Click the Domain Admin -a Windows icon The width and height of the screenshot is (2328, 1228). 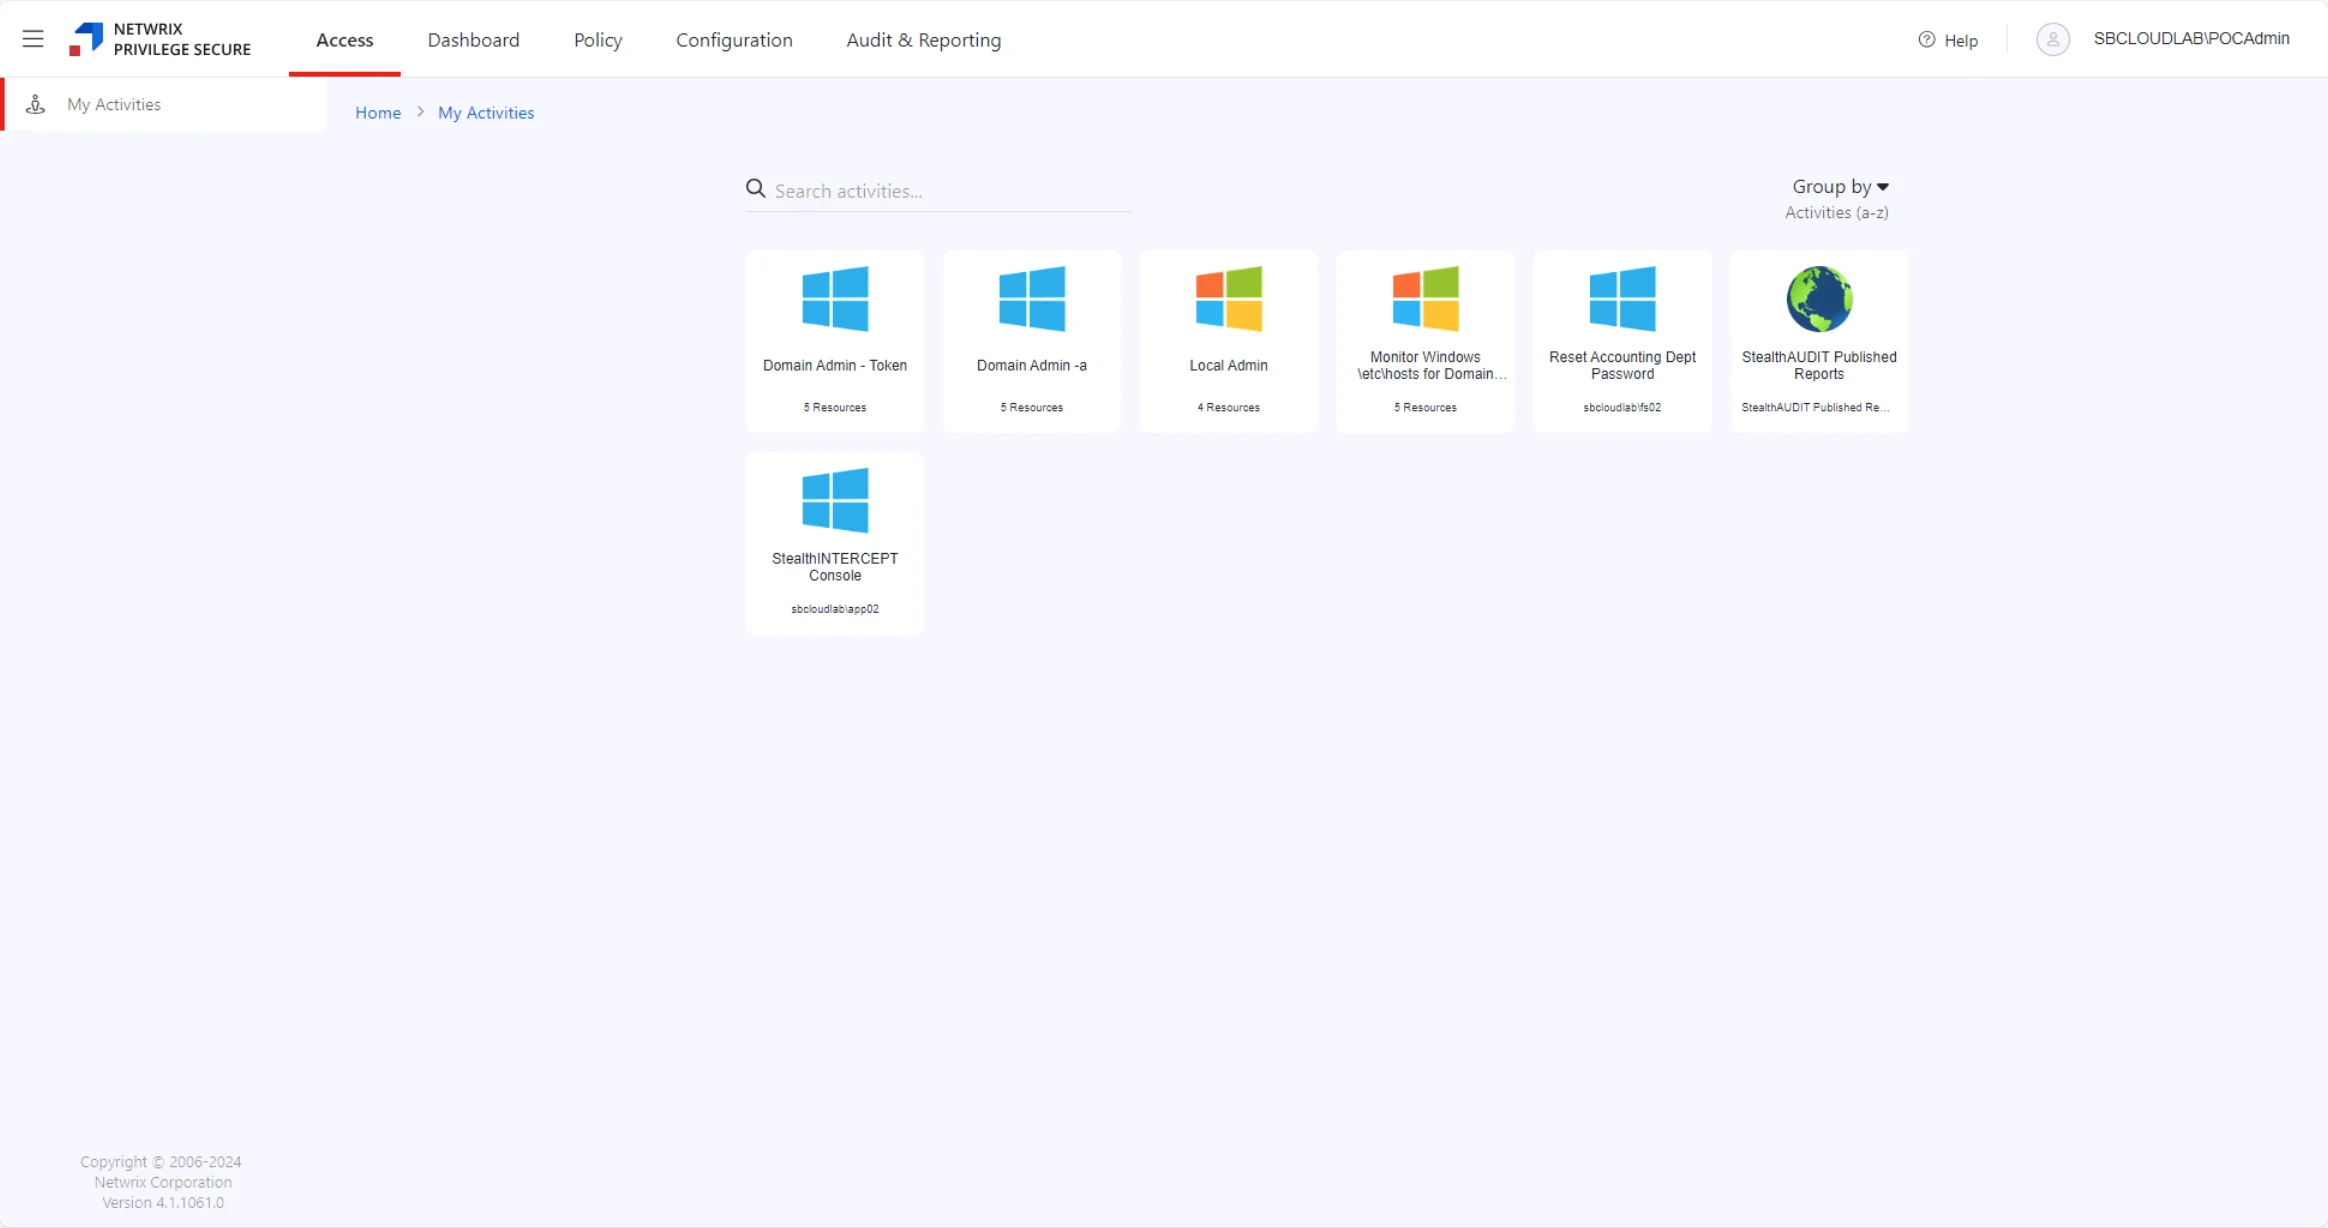(x=1032, y=299)
